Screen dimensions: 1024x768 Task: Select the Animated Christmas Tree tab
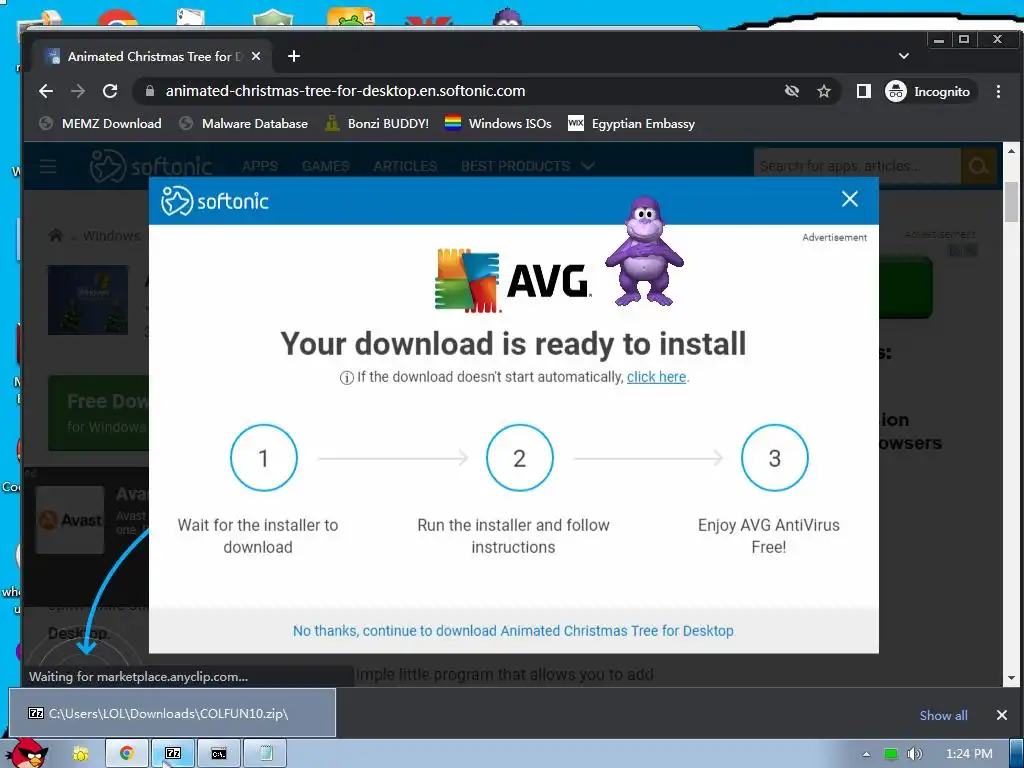point(154,56)
